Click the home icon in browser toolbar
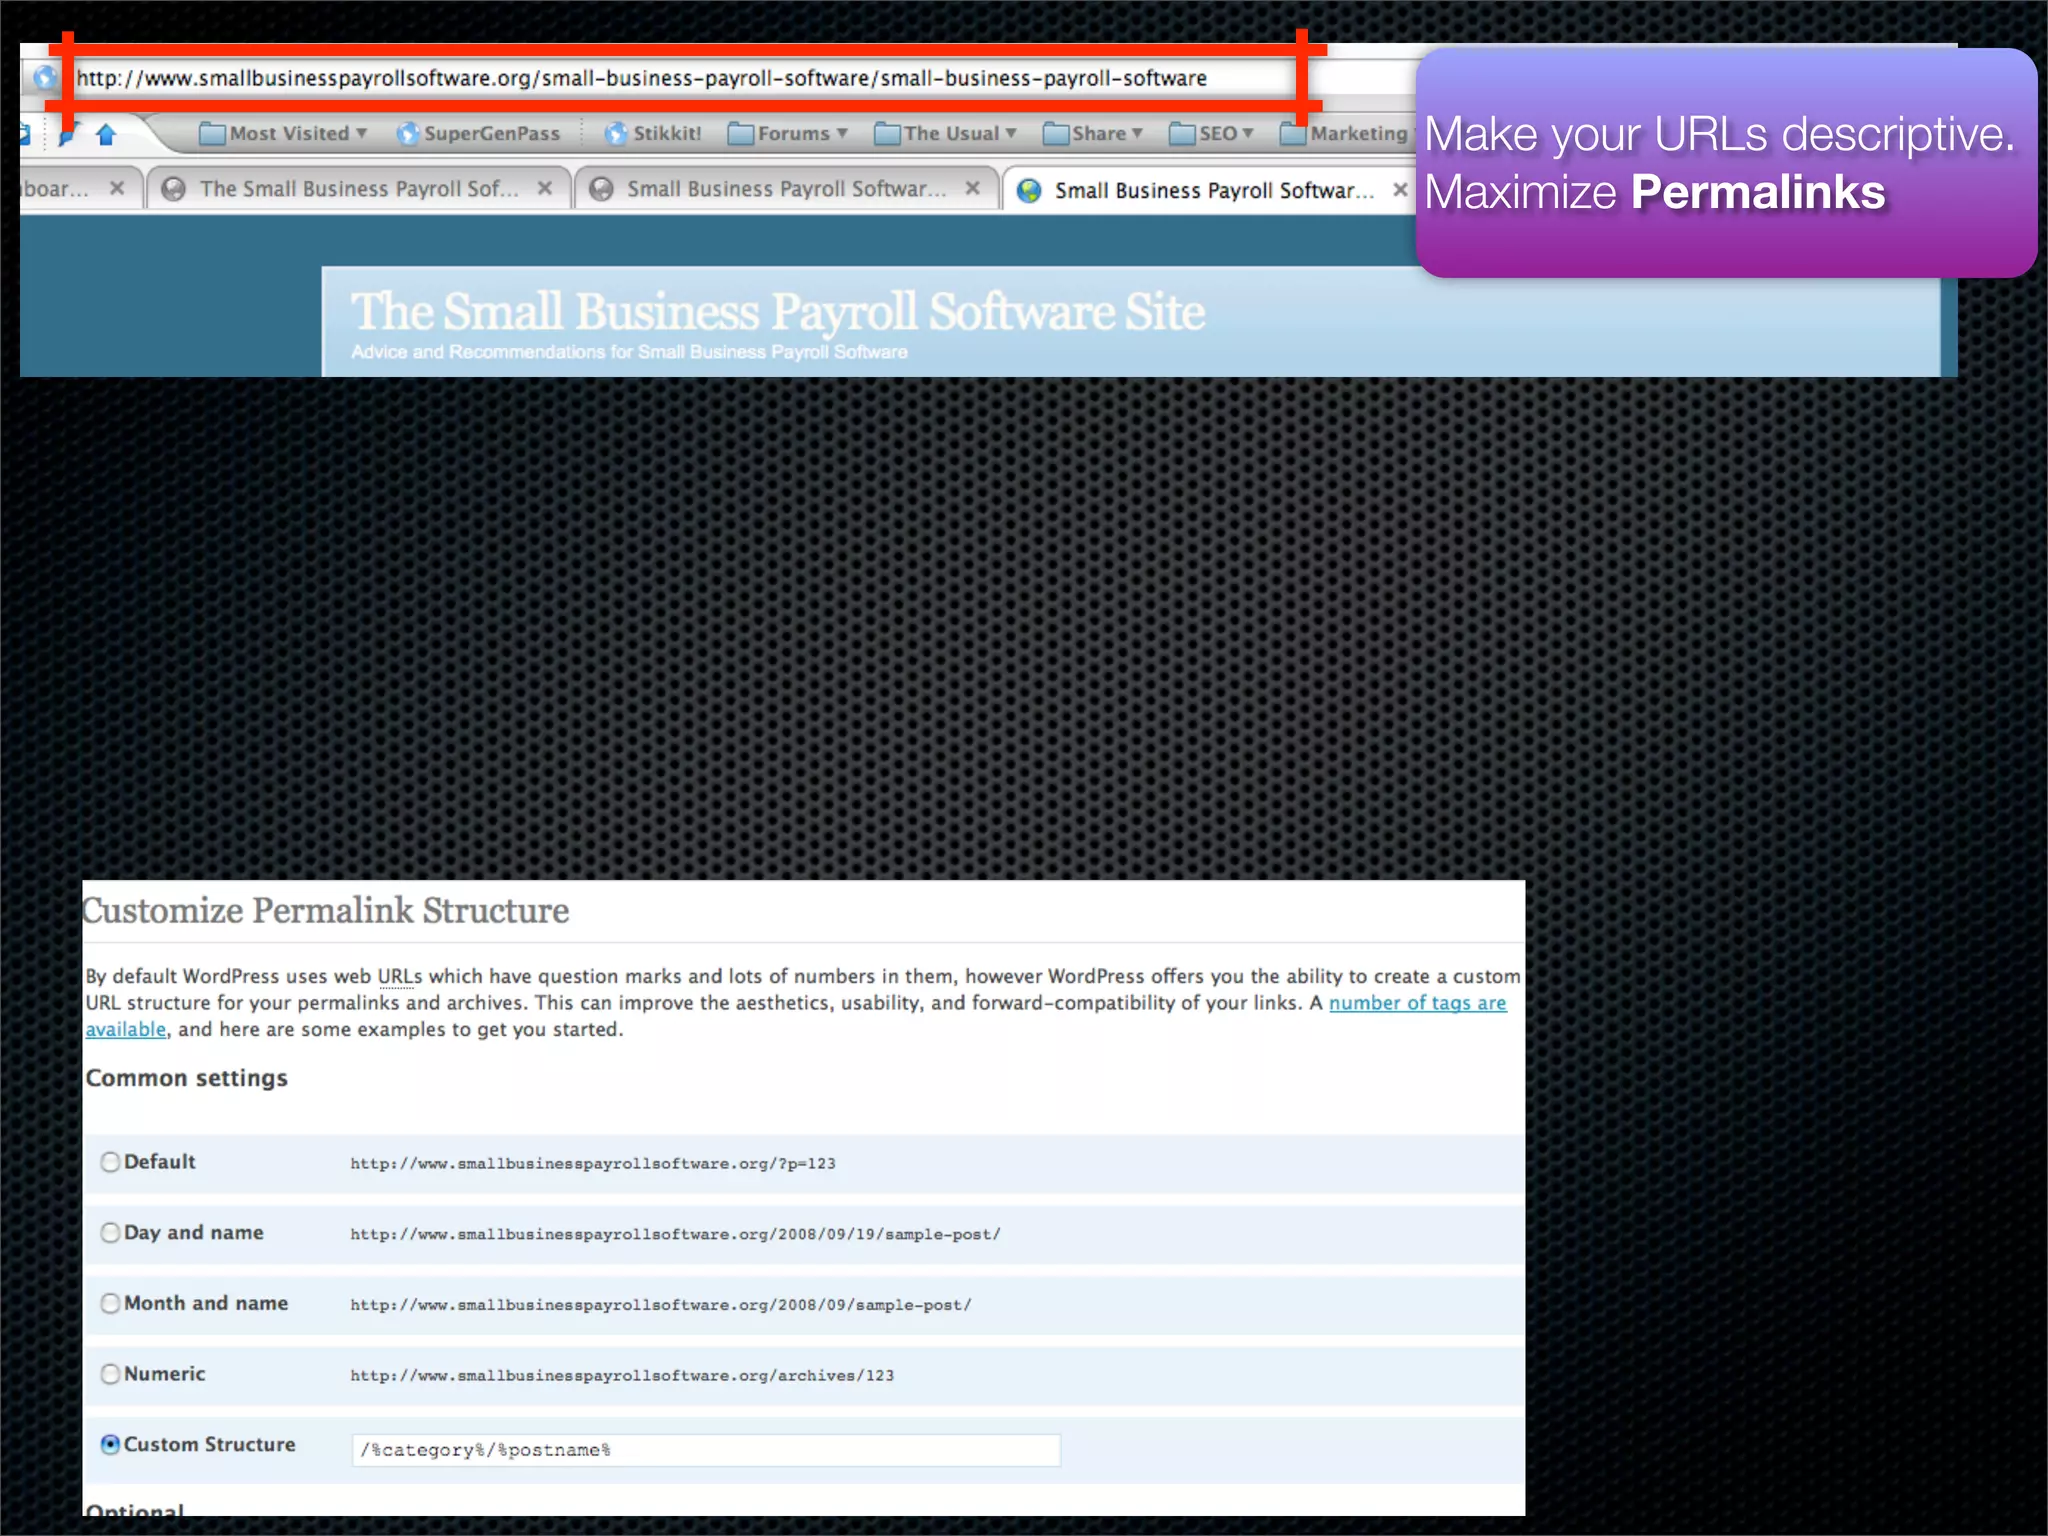The height and width of the screenshot is (1536, 2048). [x=107, y=134]
